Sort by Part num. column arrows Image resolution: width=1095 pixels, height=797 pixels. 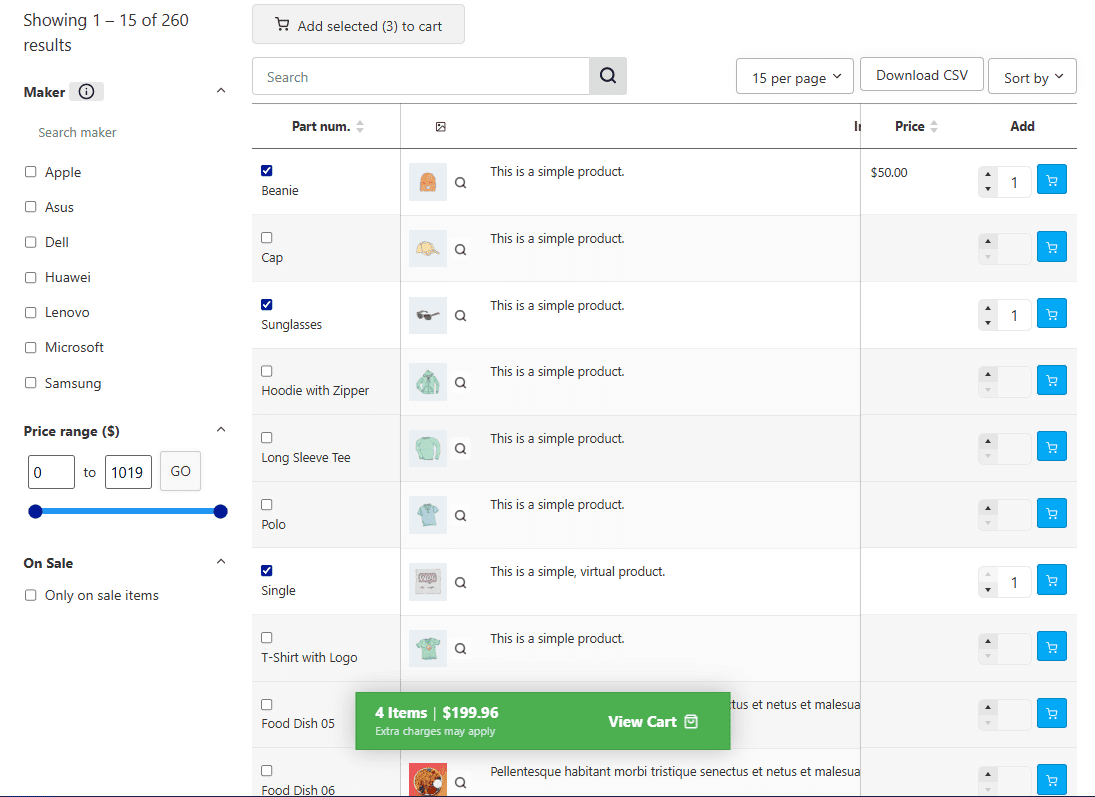pyautogui.click(x=360, y=127)
